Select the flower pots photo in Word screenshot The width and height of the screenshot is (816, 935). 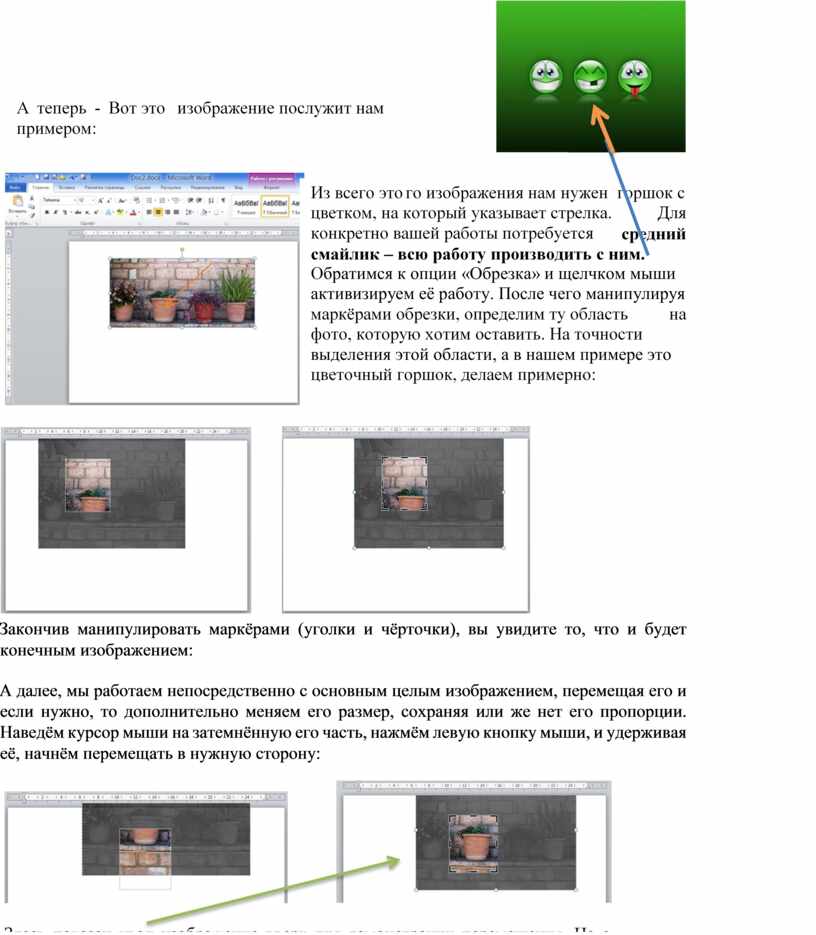[182, 292]
